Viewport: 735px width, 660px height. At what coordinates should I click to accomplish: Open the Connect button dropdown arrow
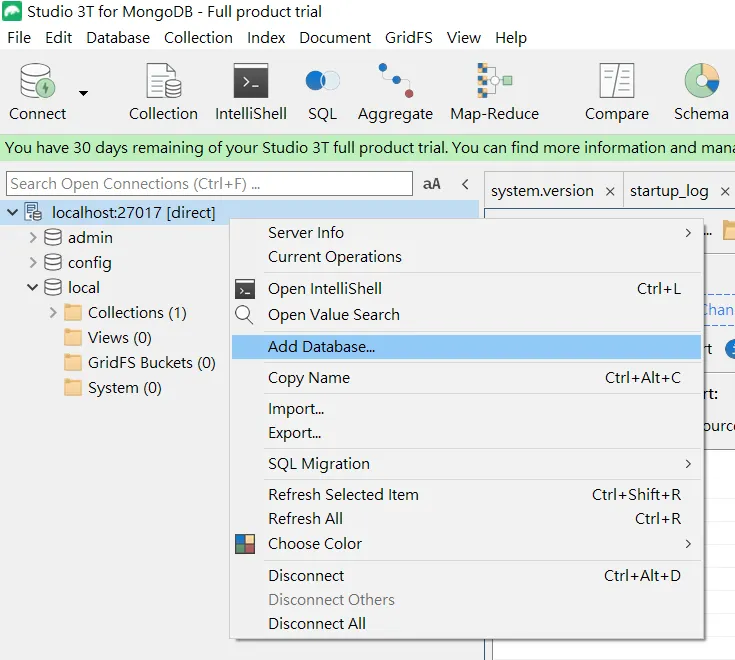pos(84,94)
